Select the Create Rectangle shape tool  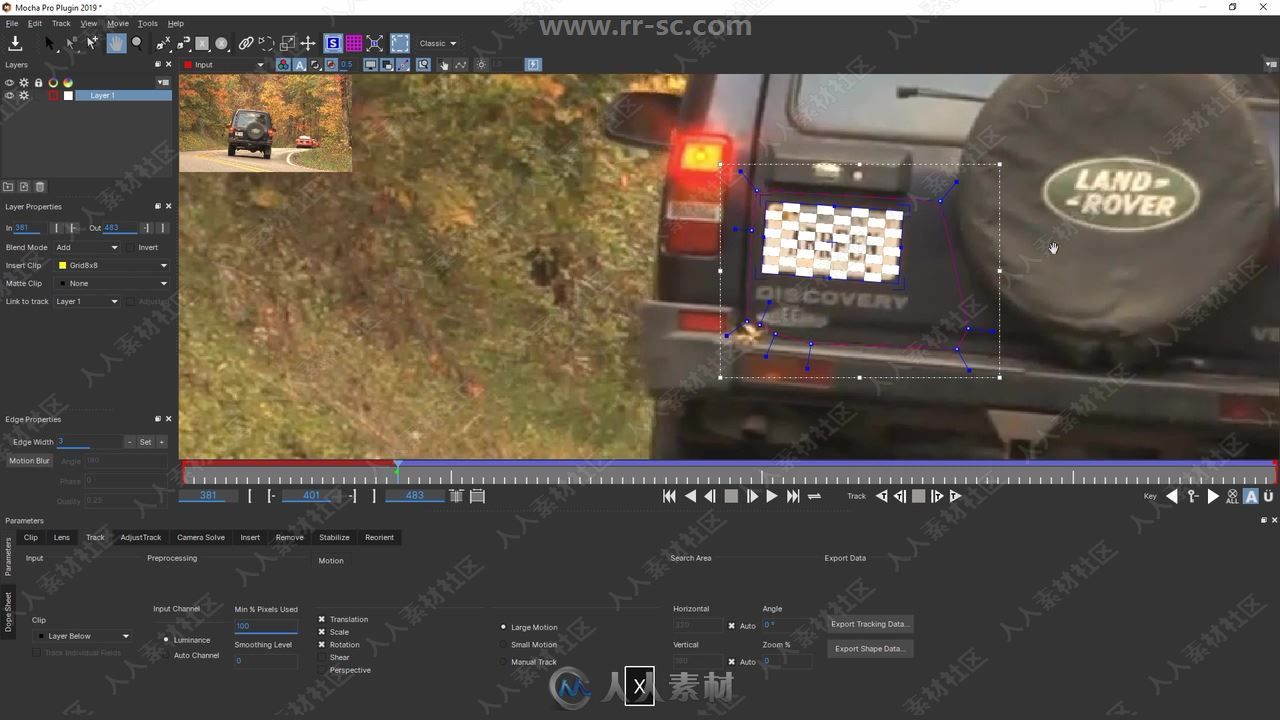pyautogui.click(x=202, y=43)
